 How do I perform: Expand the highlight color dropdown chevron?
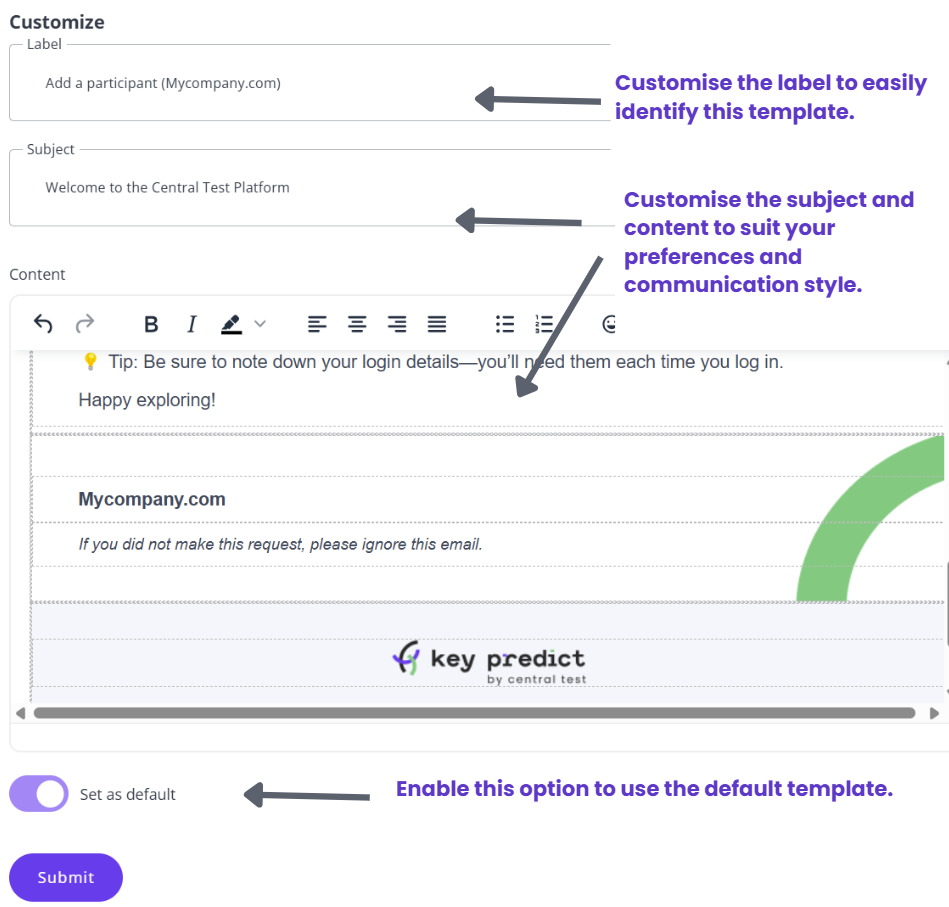(x=260, y=324)
